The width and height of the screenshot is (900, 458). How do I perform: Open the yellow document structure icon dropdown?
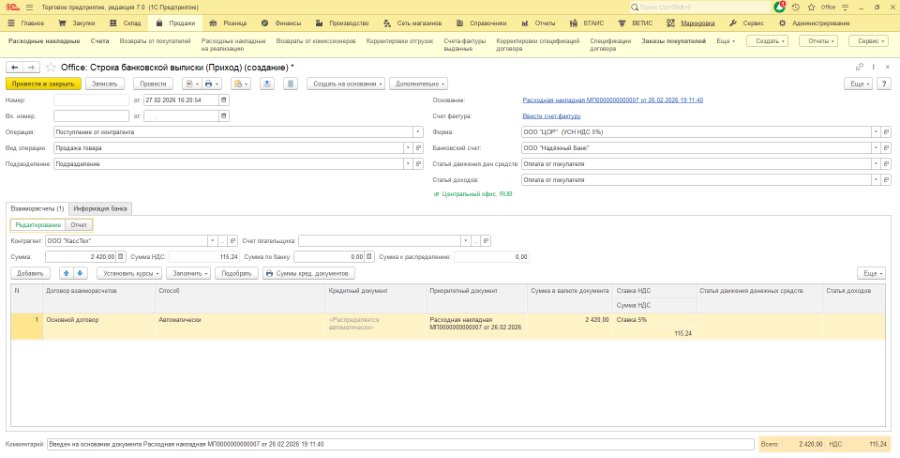tap(240, 84)
